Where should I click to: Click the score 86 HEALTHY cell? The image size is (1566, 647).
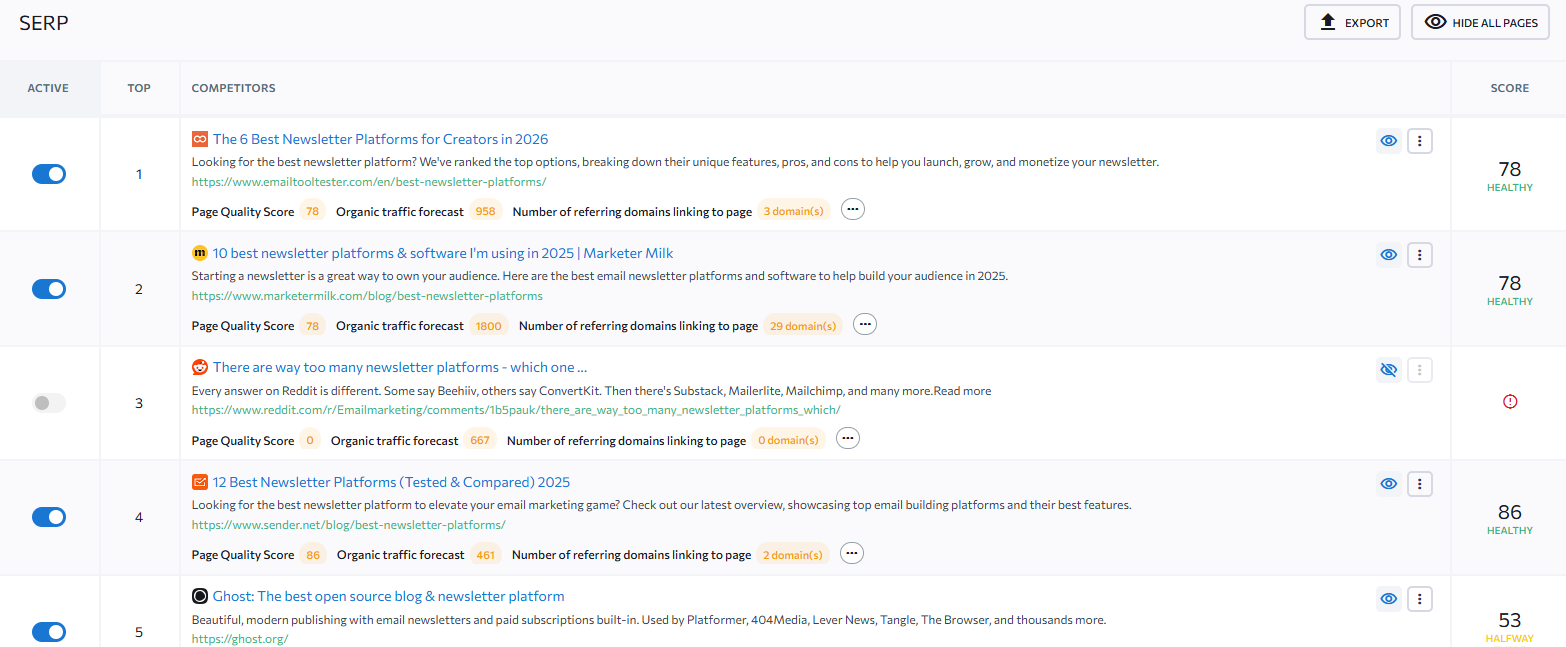(x=1509, y=519)
